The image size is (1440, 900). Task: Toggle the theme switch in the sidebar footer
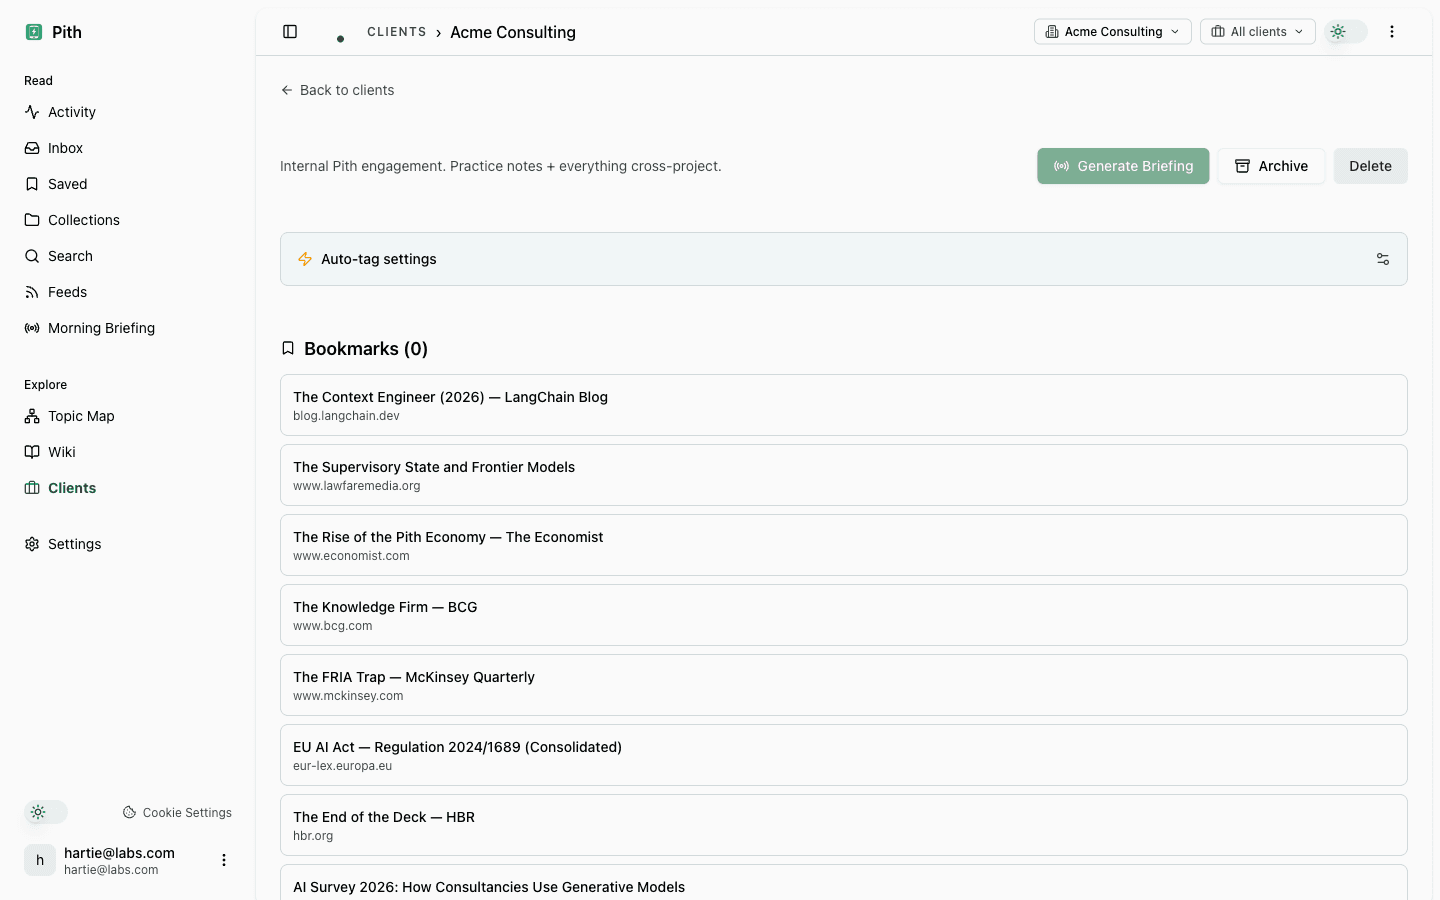point(46,812)
